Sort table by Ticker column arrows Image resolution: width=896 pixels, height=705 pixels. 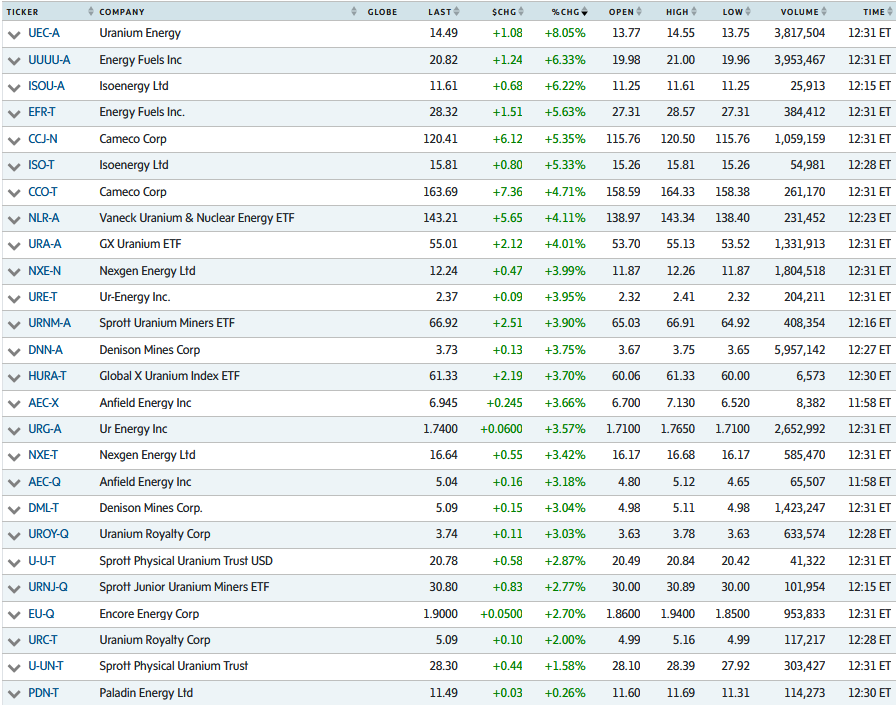90,11
